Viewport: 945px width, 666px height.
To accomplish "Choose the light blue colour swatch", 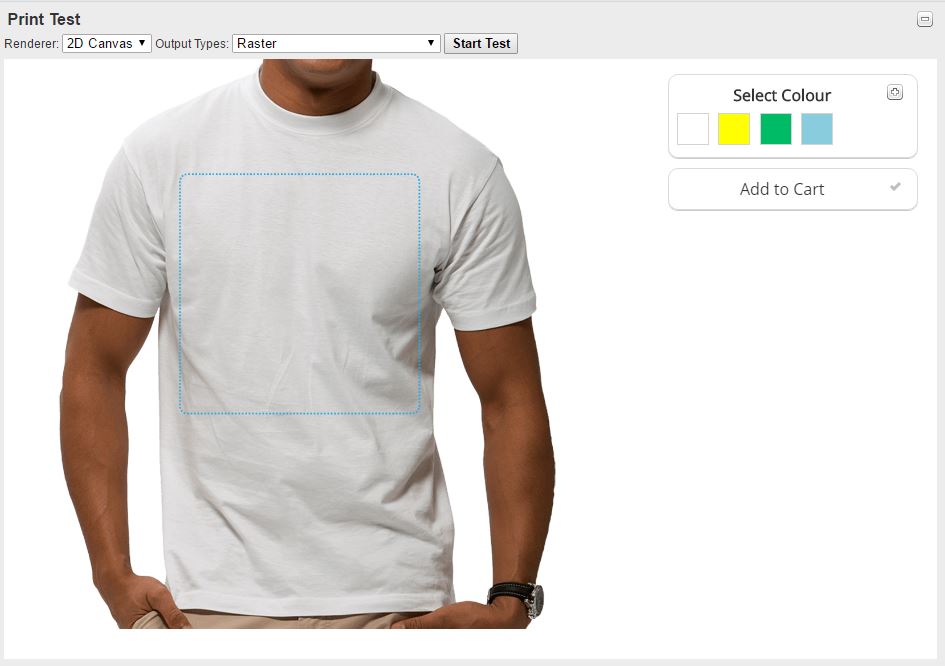I will click(x=817, y=129).
